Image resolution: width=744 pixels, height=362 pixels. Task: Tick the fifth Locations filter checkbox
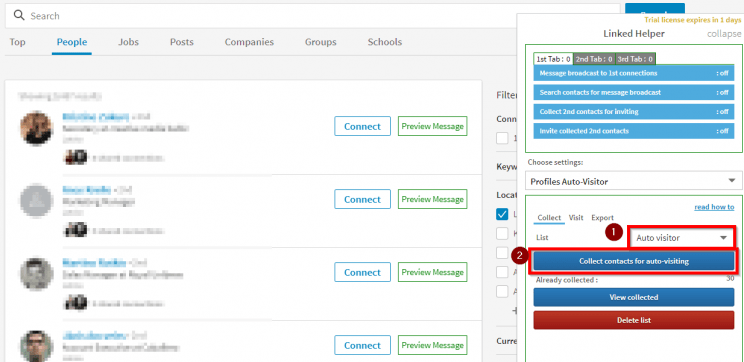[502, 291]
